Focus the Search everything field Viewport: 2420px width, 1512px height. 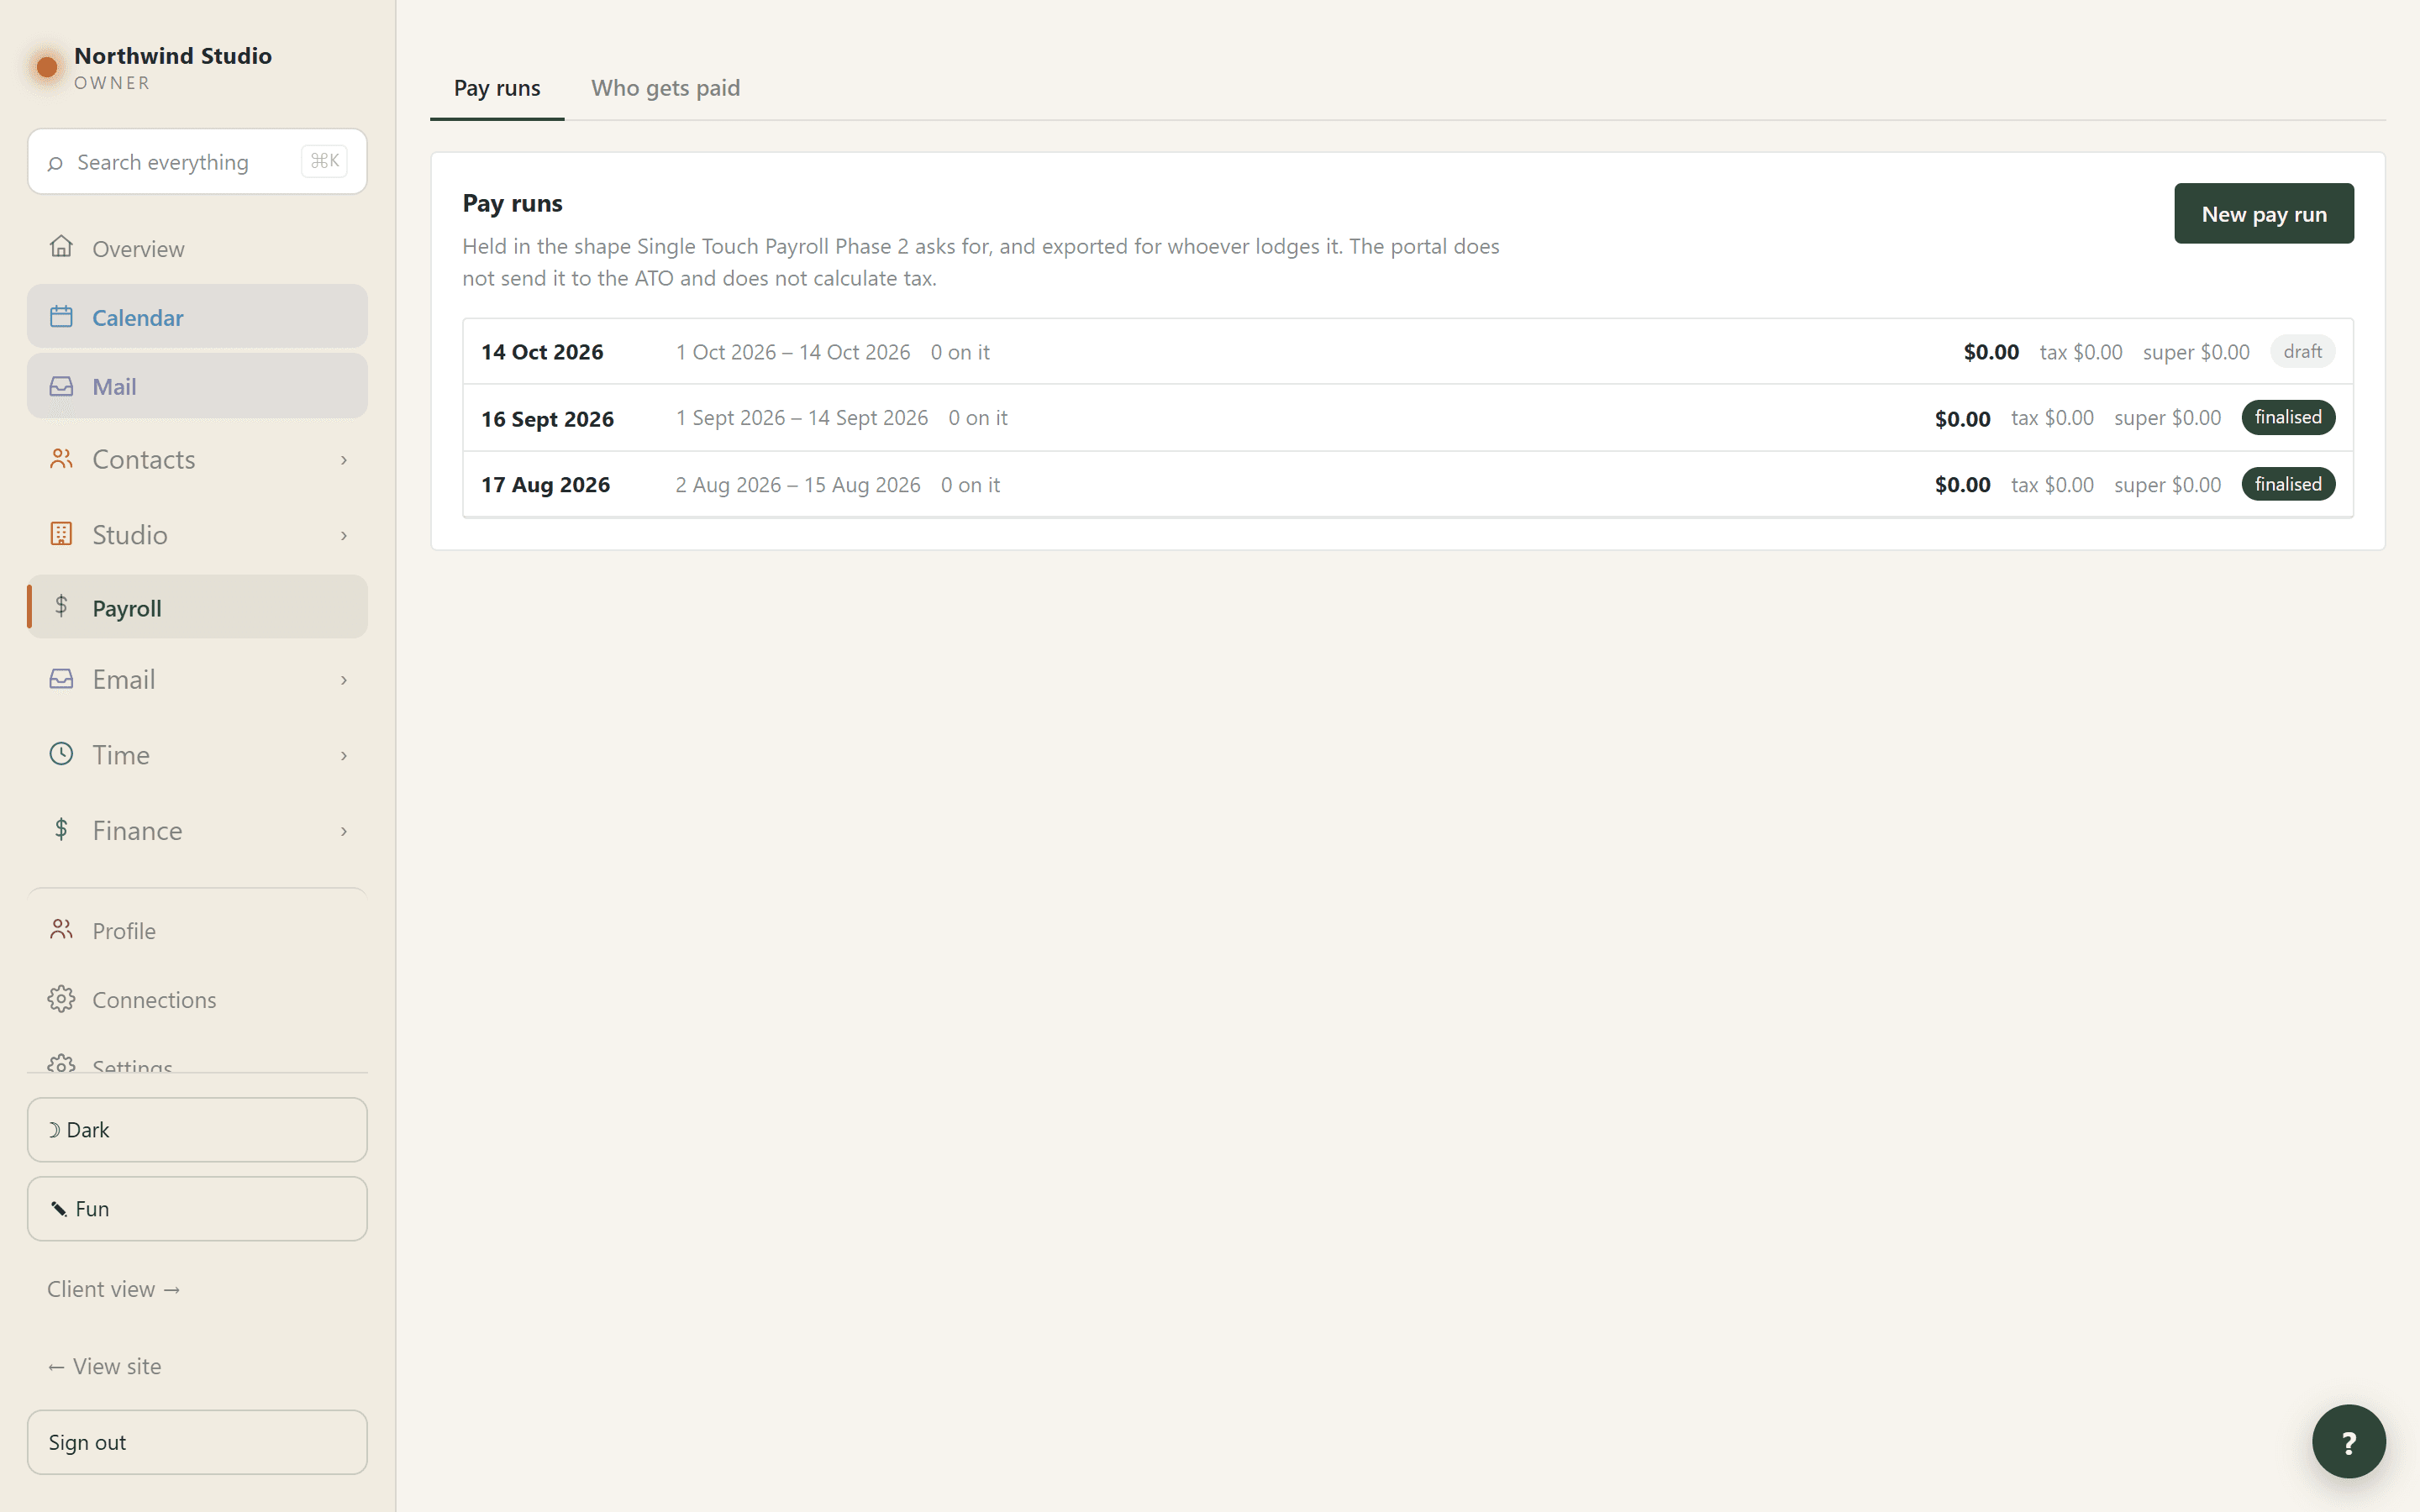point(197,161)
